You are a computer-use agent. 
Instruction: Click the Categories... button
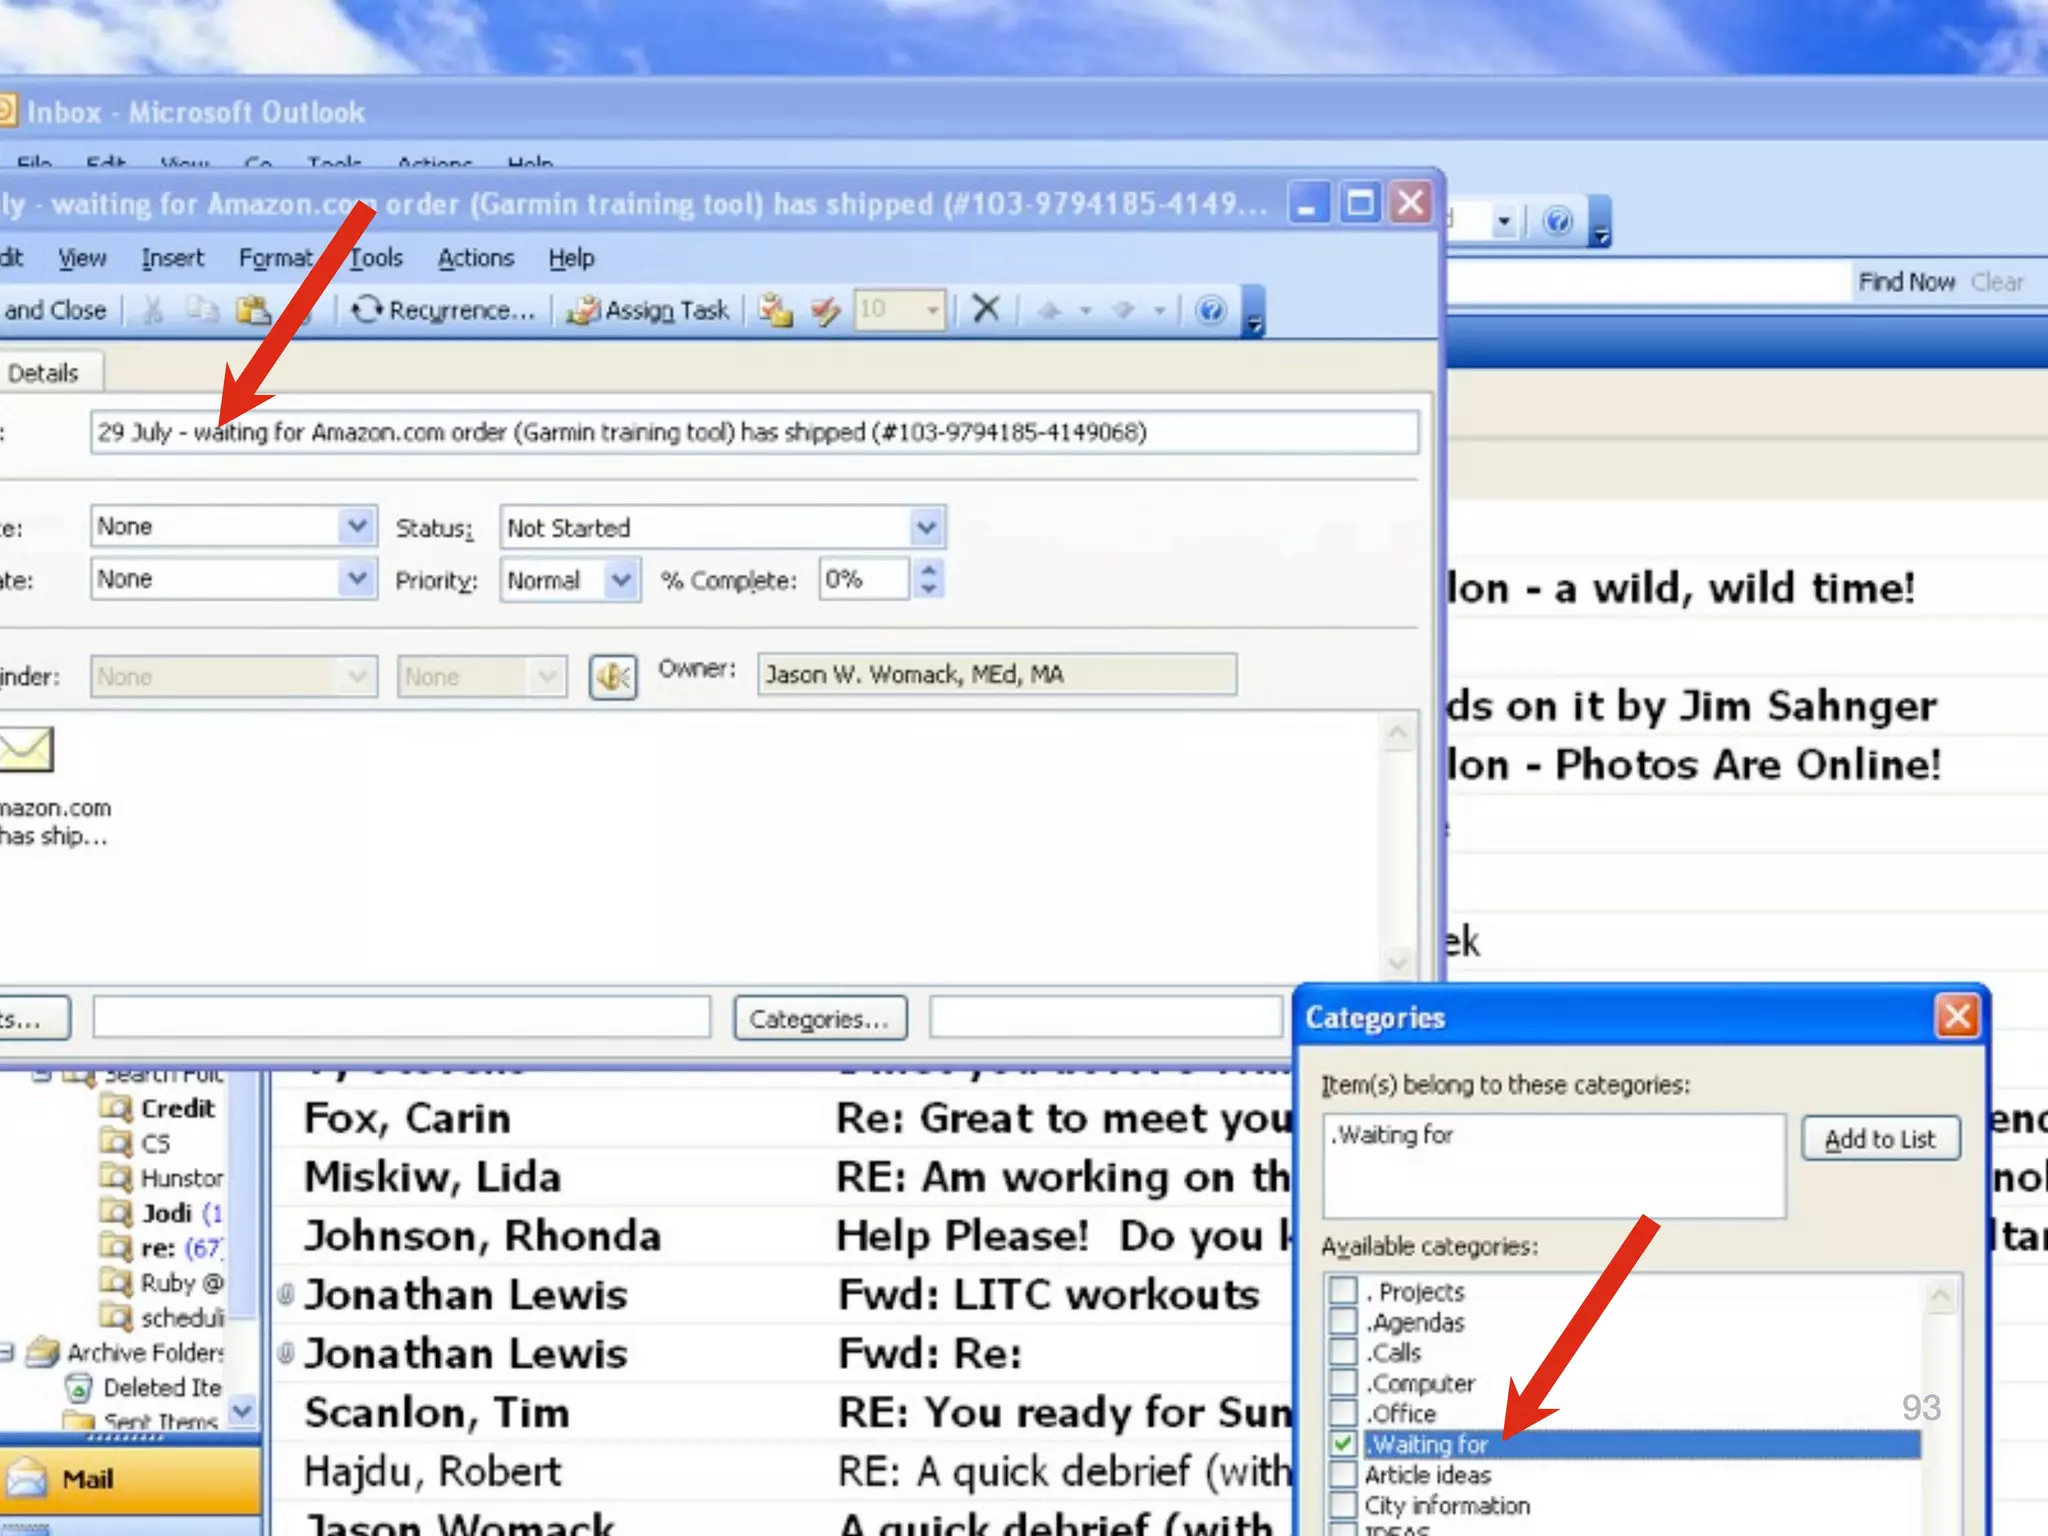click(x=819, y=1018)
